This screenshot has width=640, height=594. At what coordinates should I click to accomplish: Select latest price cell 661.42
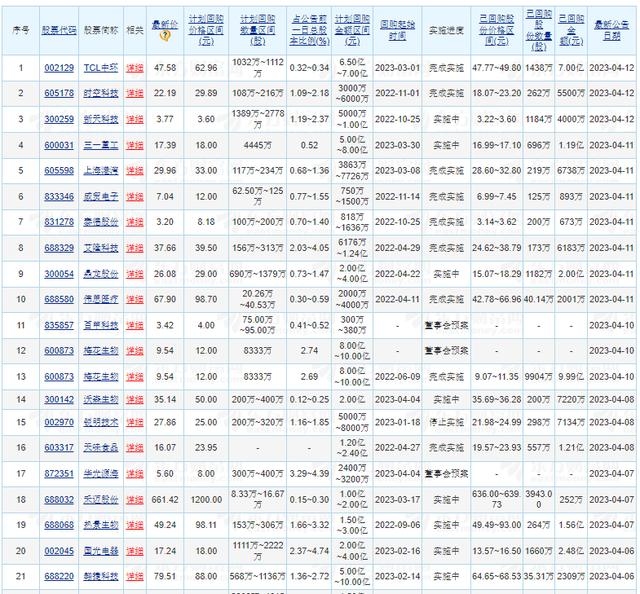click(x=165, y=499)
